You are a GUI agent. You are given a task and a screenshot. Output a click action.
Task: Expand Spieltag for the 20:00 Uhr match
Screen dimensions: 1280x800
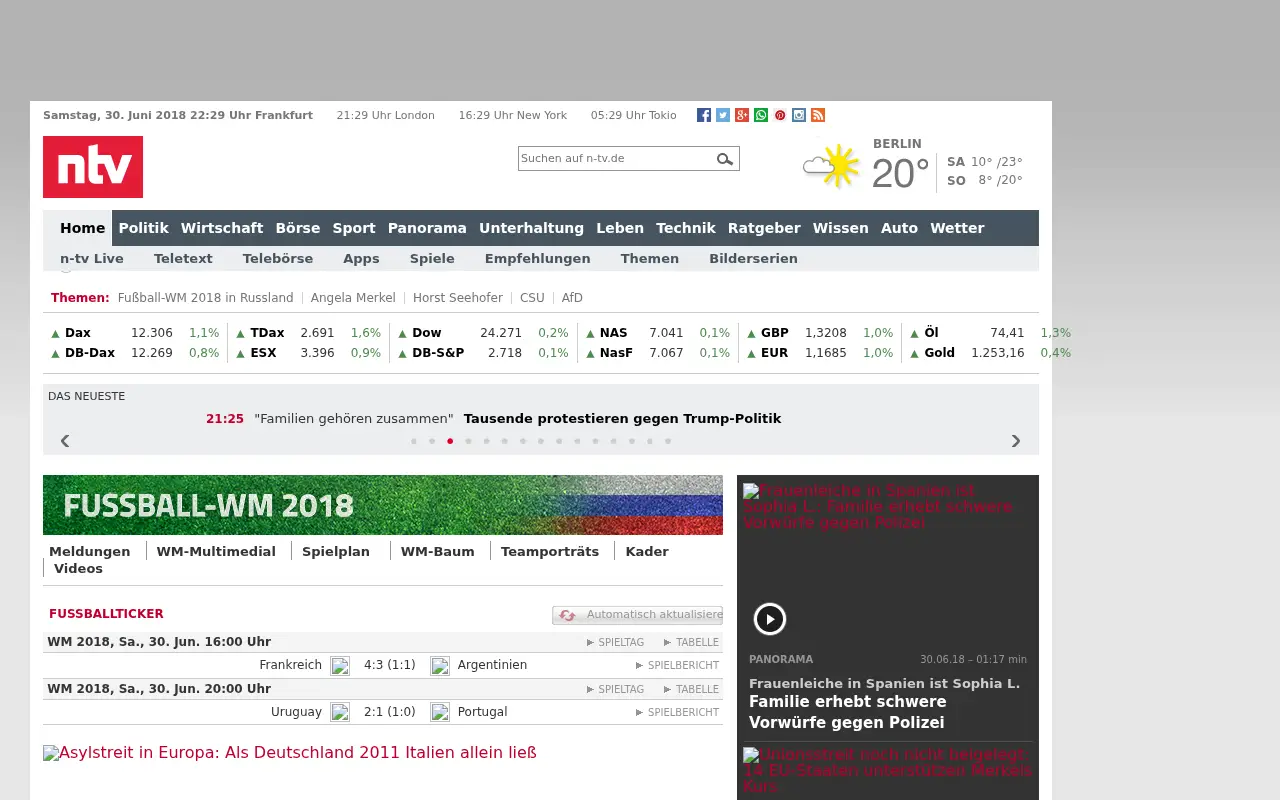(615, 690)
